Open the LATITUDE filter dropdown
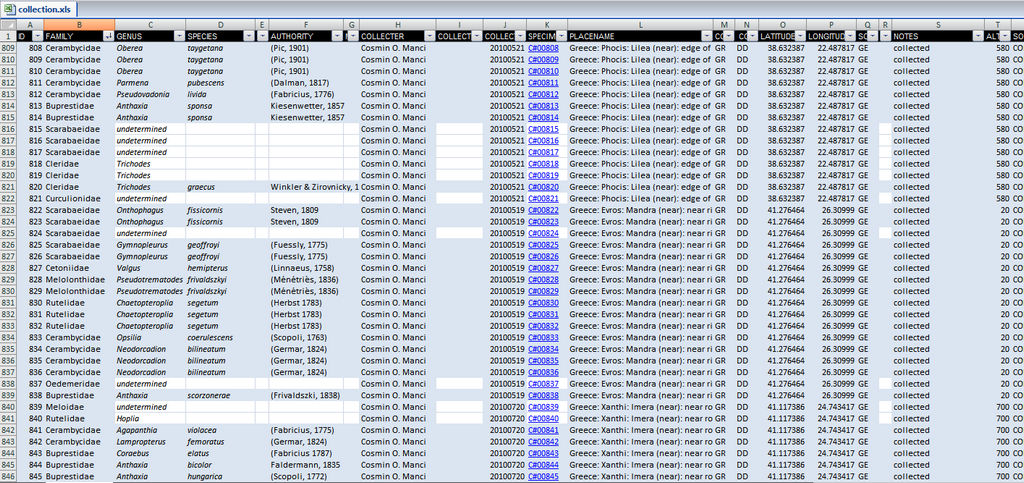1024x483 pixels. [x=801, y=36]
